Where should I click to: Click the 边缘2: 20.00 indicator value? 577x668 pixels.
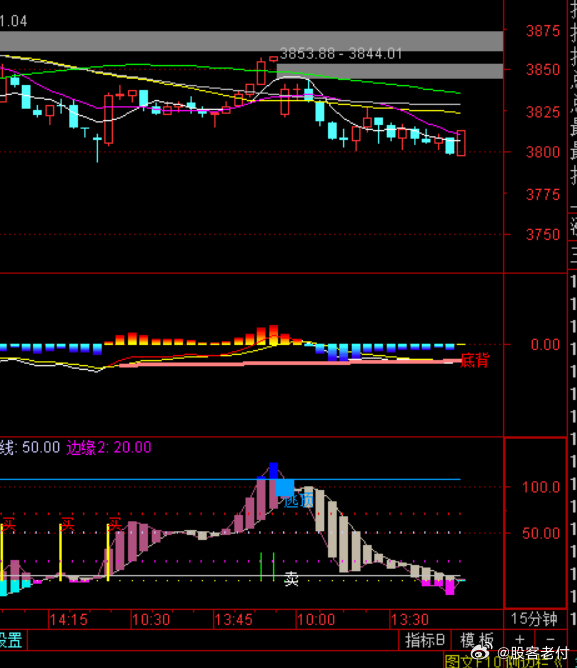tap(109, 447)
